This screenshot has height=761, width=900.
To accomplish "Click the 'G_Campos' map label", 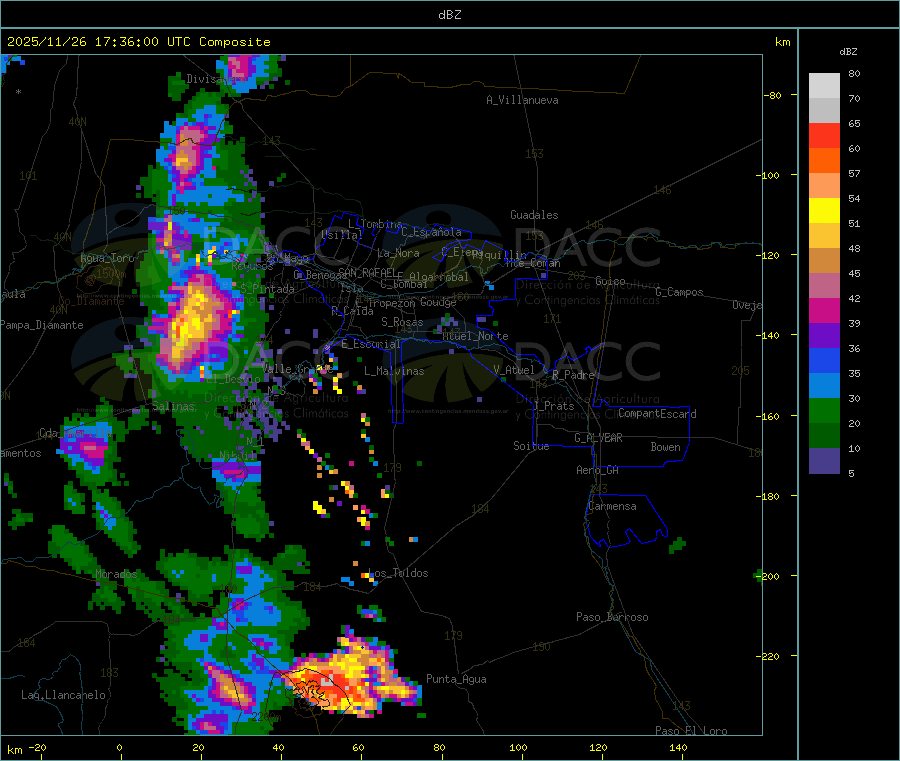I will (680, 292).
